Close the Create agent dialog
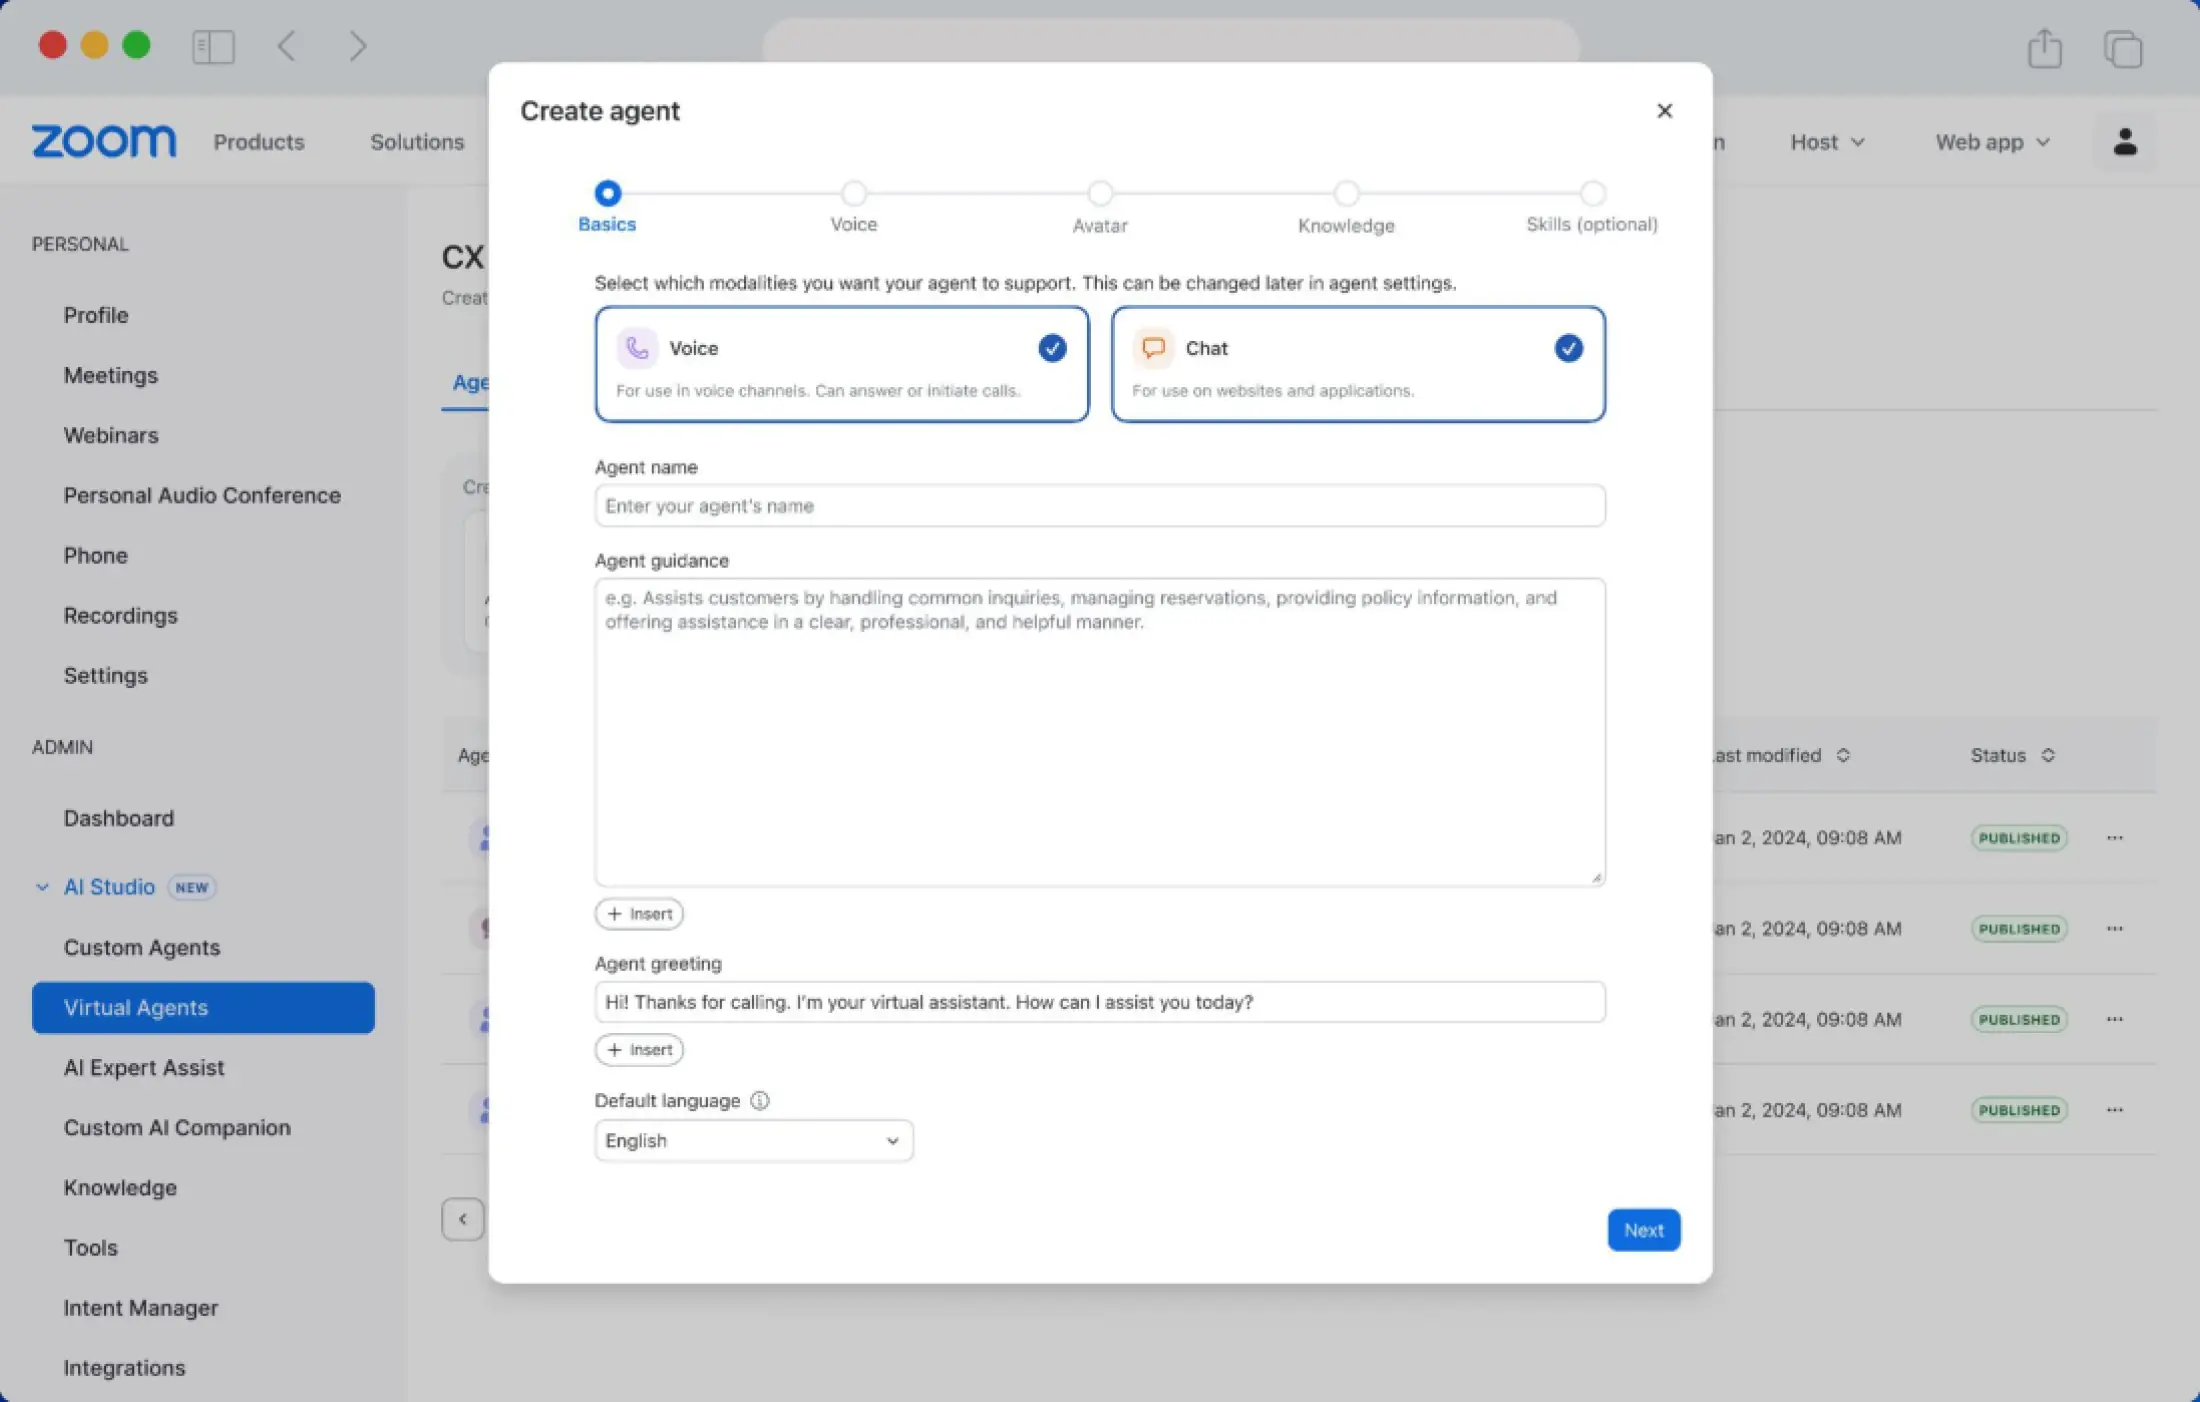Image resolution: width=2200 pixels, height=1402 pixels. pyautogui.click(x=1664, y=111)
